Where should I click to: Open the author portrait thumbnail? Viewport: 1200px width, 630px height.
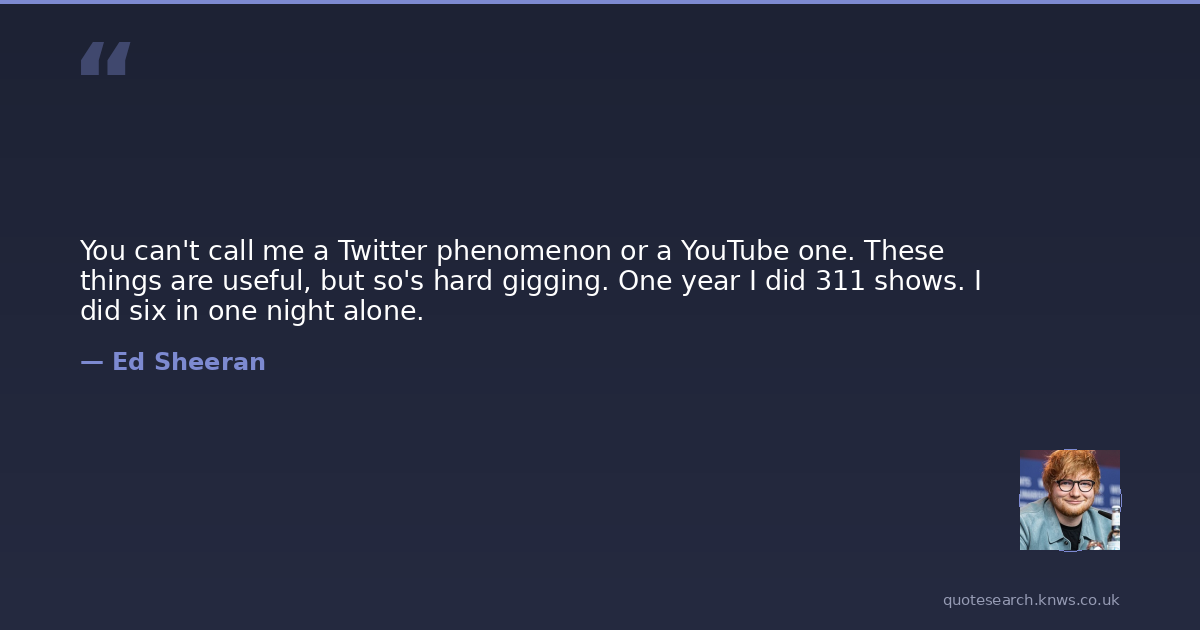tap(1069, 500)
